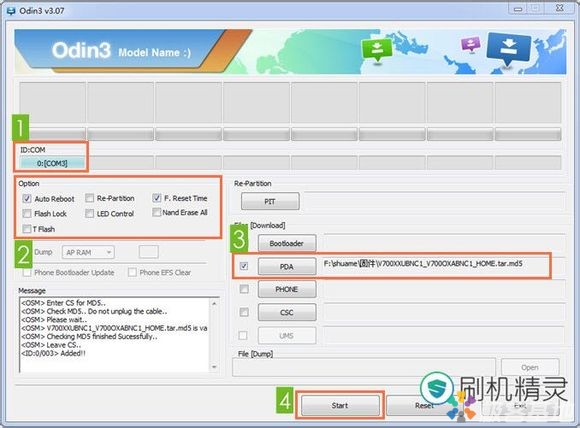Tick the PHONE file checkbox
580x428 pixels.
click(244, 289)
